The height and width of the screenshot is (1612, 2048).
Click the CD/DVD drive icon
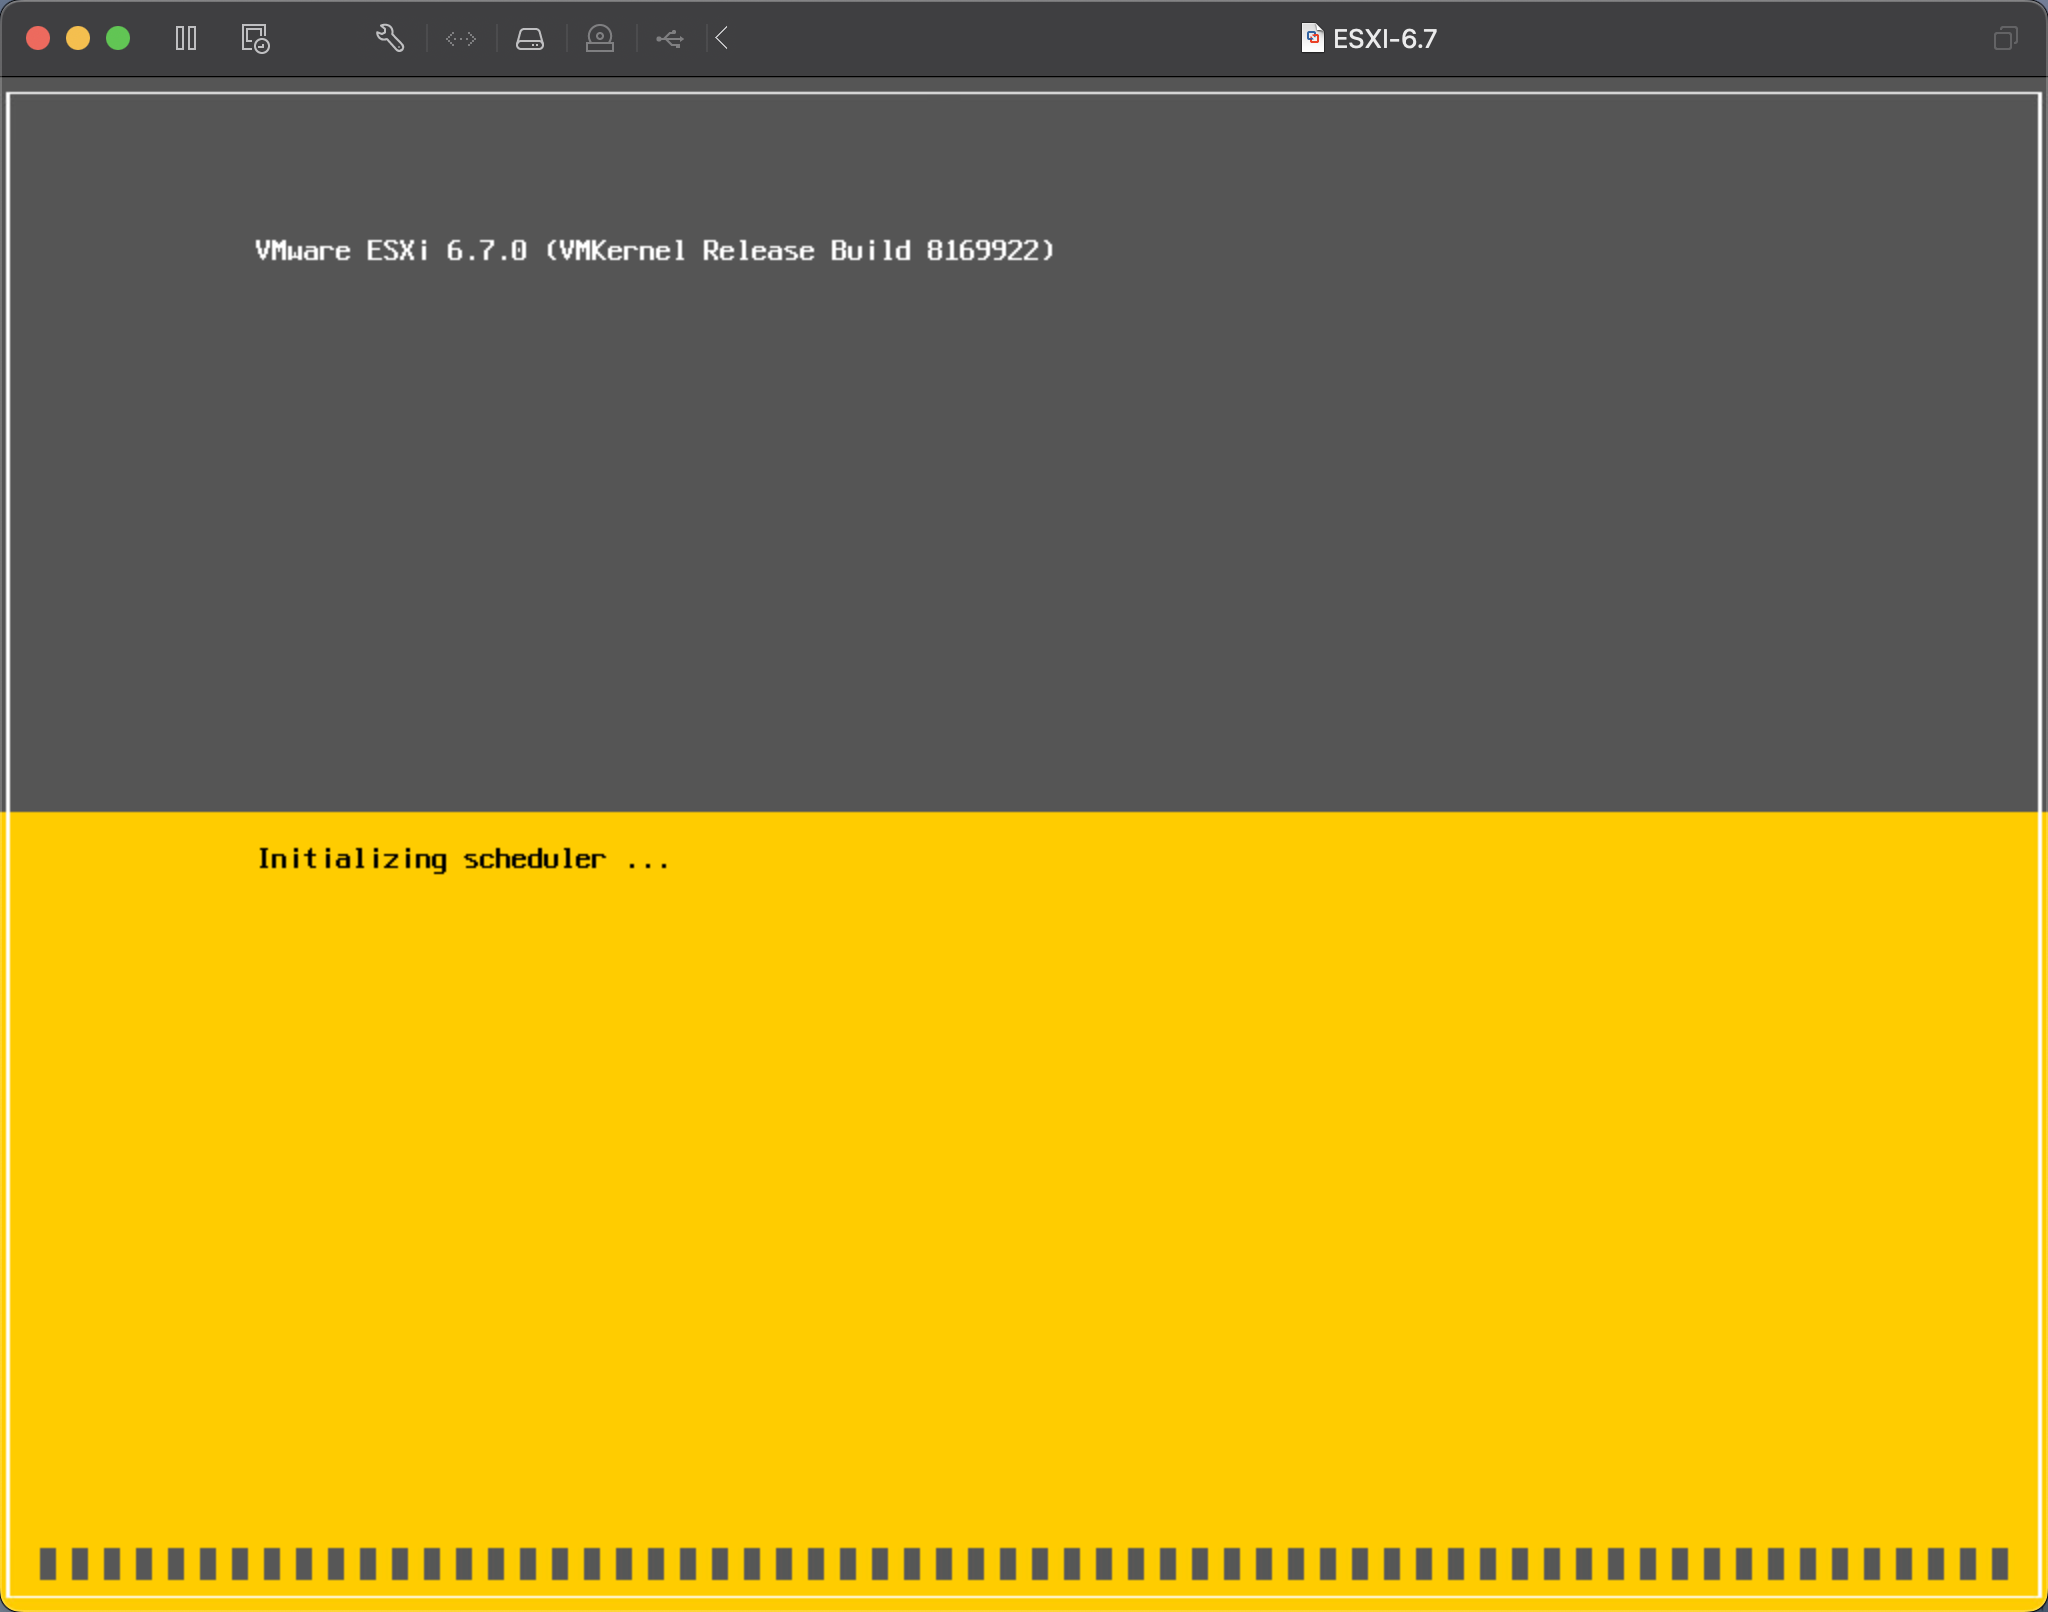[x=600, y=39]
